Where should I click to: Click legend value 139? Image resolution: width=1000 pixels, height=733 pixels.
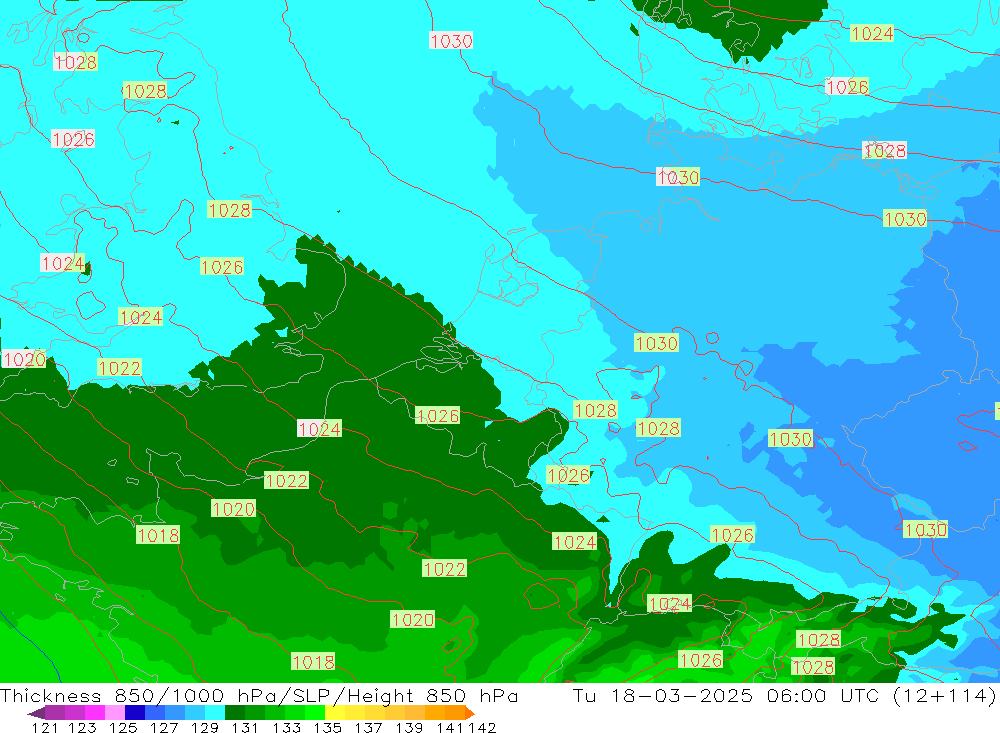pyautogui.click(x=409, y=727)
